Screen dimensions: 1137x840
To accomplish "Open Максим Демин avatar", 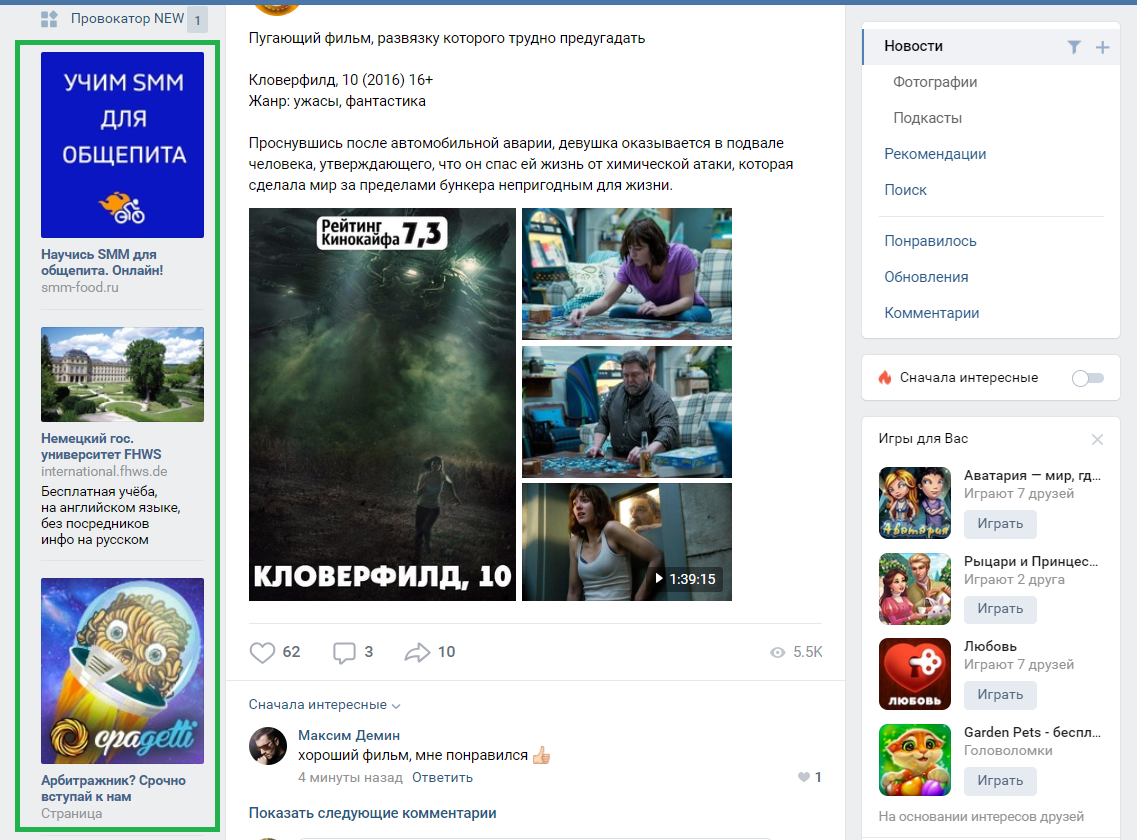I will tap(268, 746).
